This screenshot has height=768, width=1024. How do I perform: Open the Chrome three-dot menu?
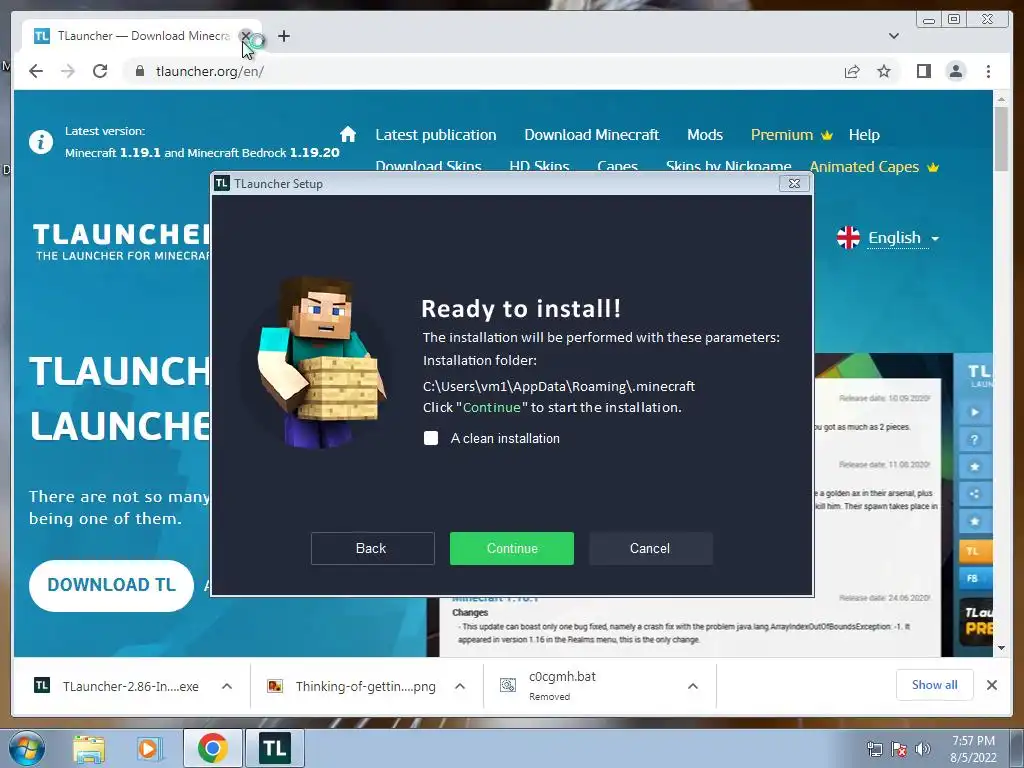coord(988,71)
